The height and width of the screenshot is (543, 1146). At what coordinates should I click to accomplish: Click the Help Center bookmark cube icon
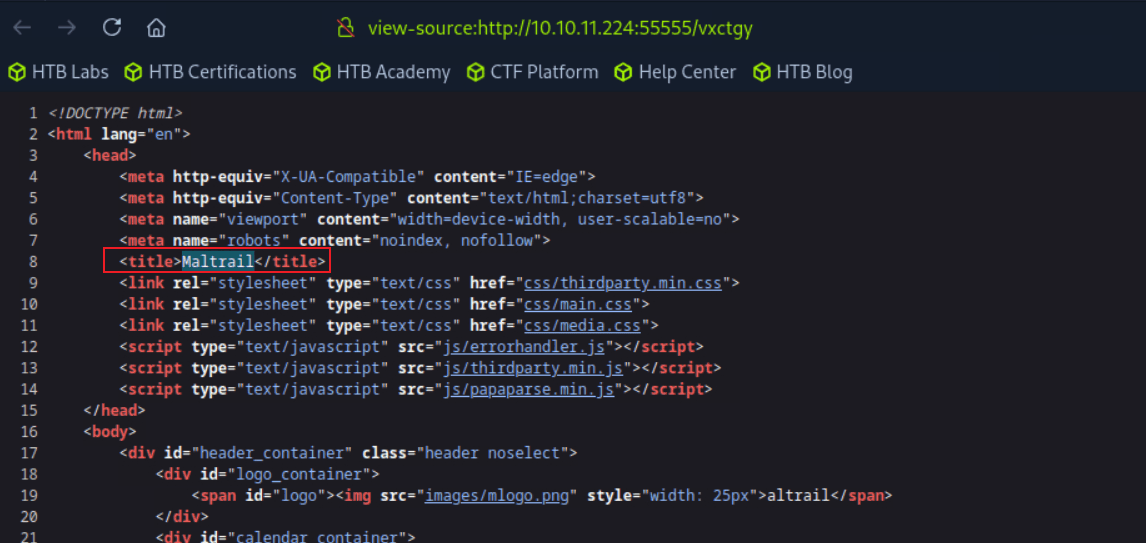coord(624,72)
